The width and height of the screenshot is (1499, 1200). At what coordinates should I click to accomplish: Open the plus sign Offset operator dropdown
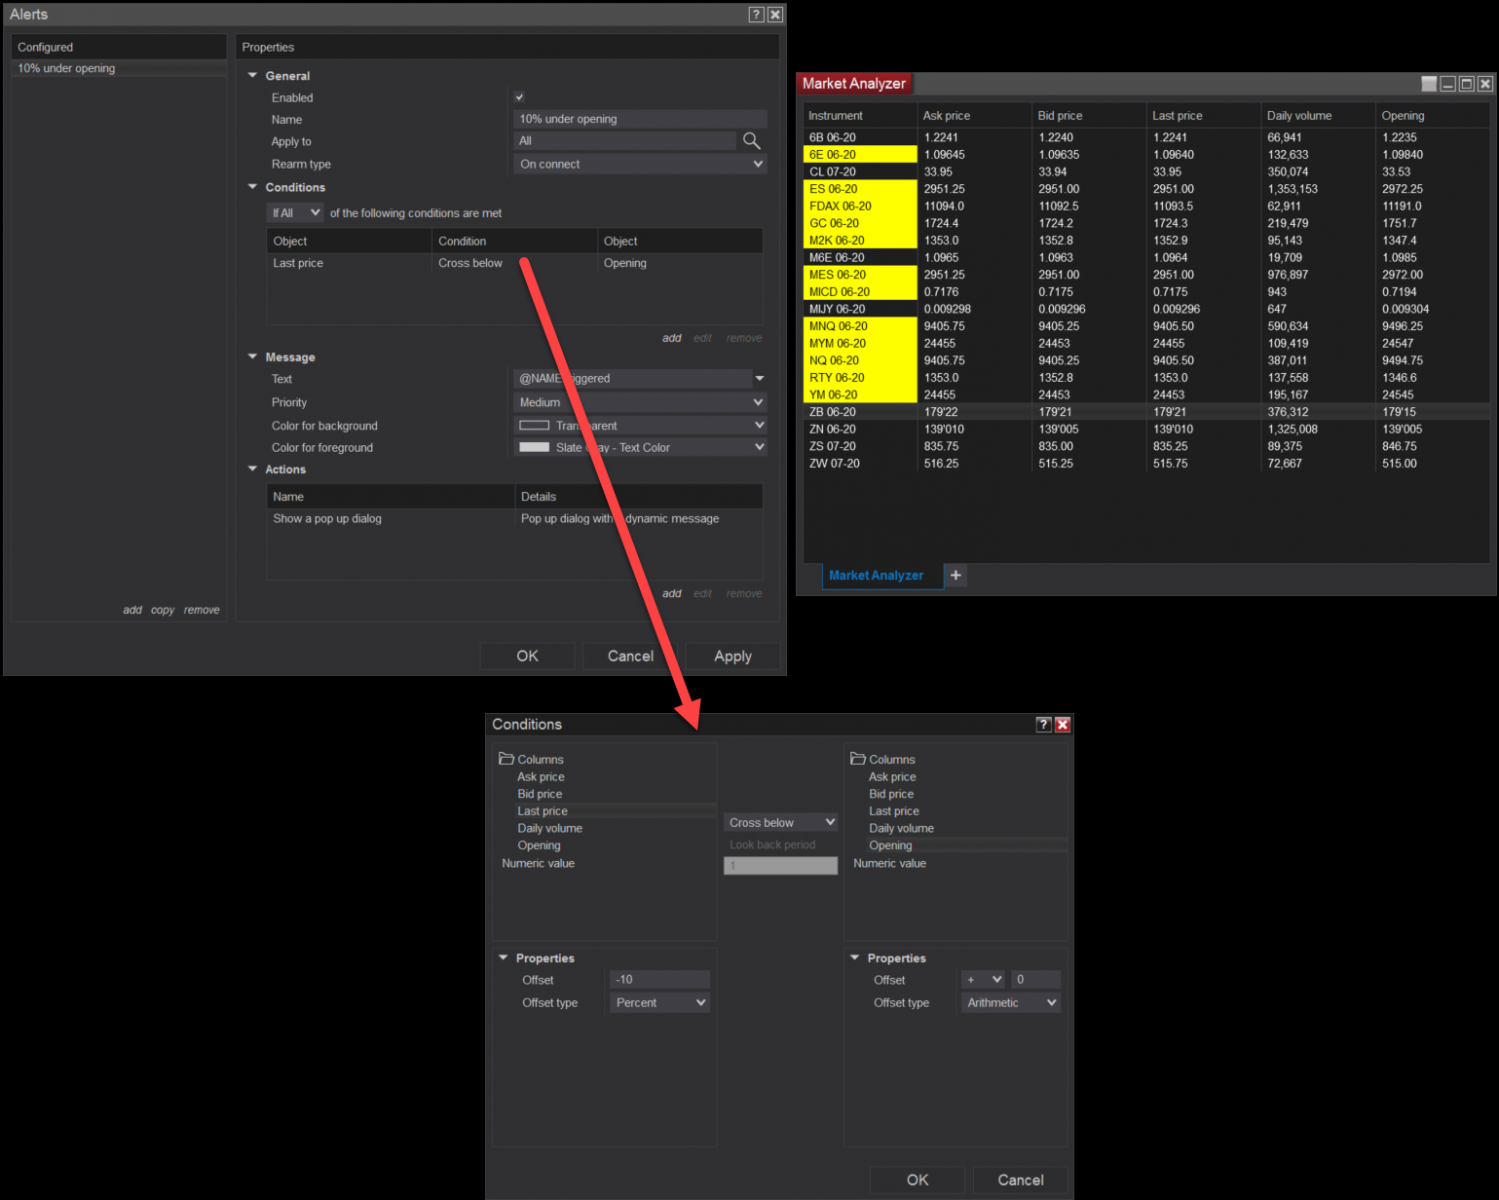tap(983, 980)
